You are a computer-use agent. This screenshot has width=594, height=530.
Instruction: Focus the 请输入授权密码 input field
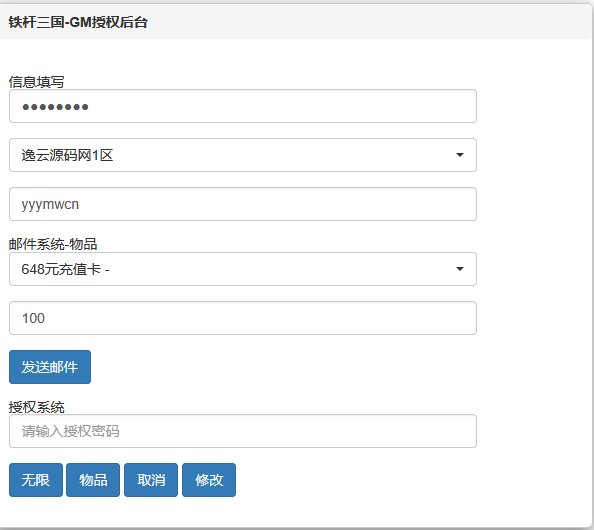(x=243, y=431)
